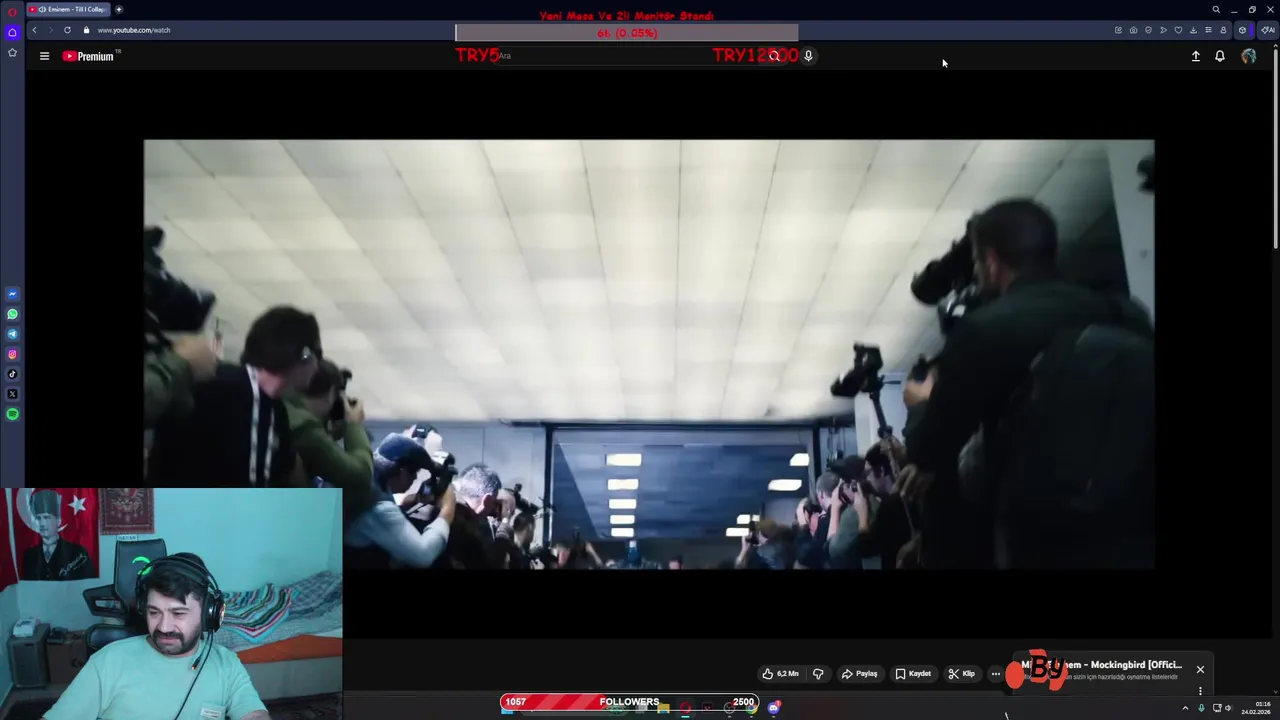Open Opera Easy Setup sliders icon
1280x720 pixels.
(x=1208, y=30)
